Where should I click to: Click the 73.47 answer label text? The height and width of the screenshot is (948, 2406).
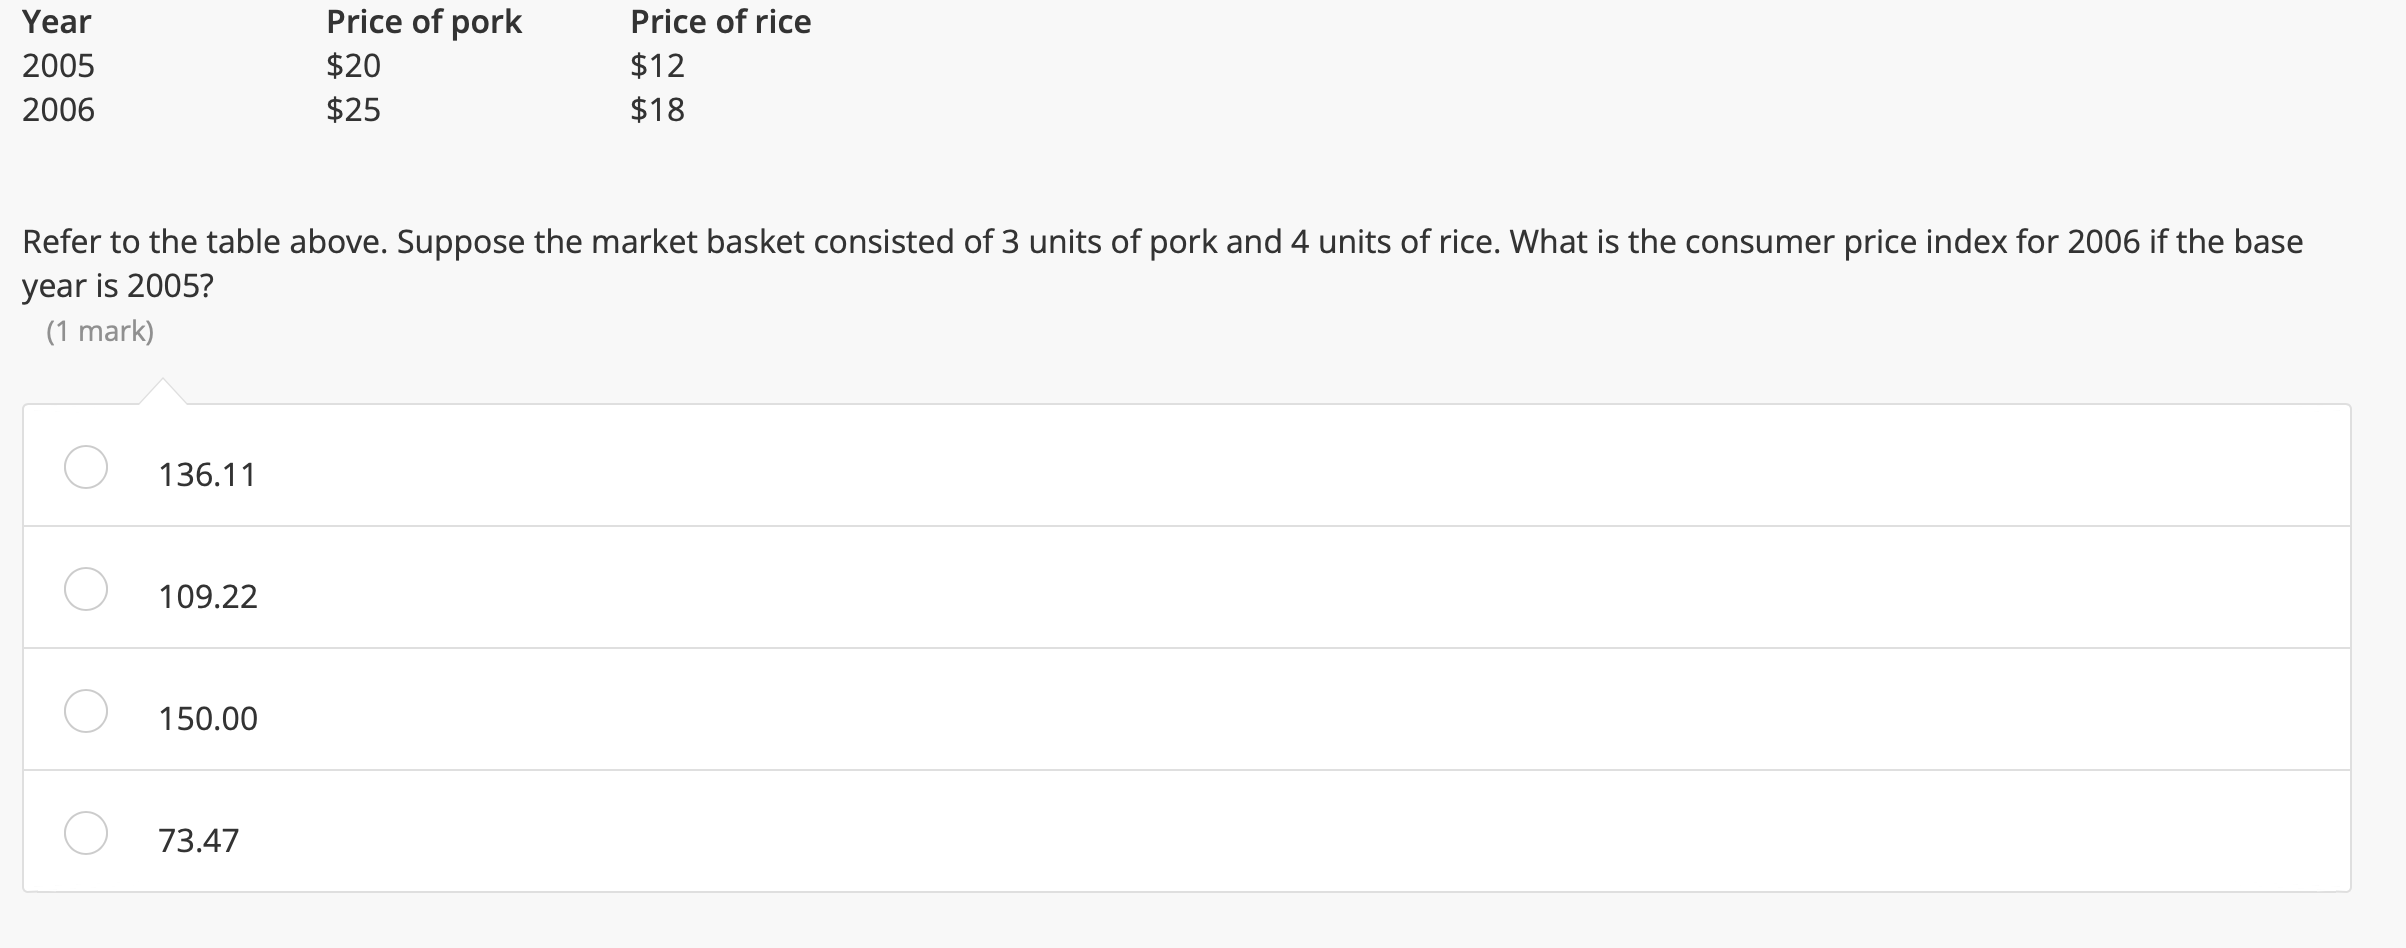(199, 840)
